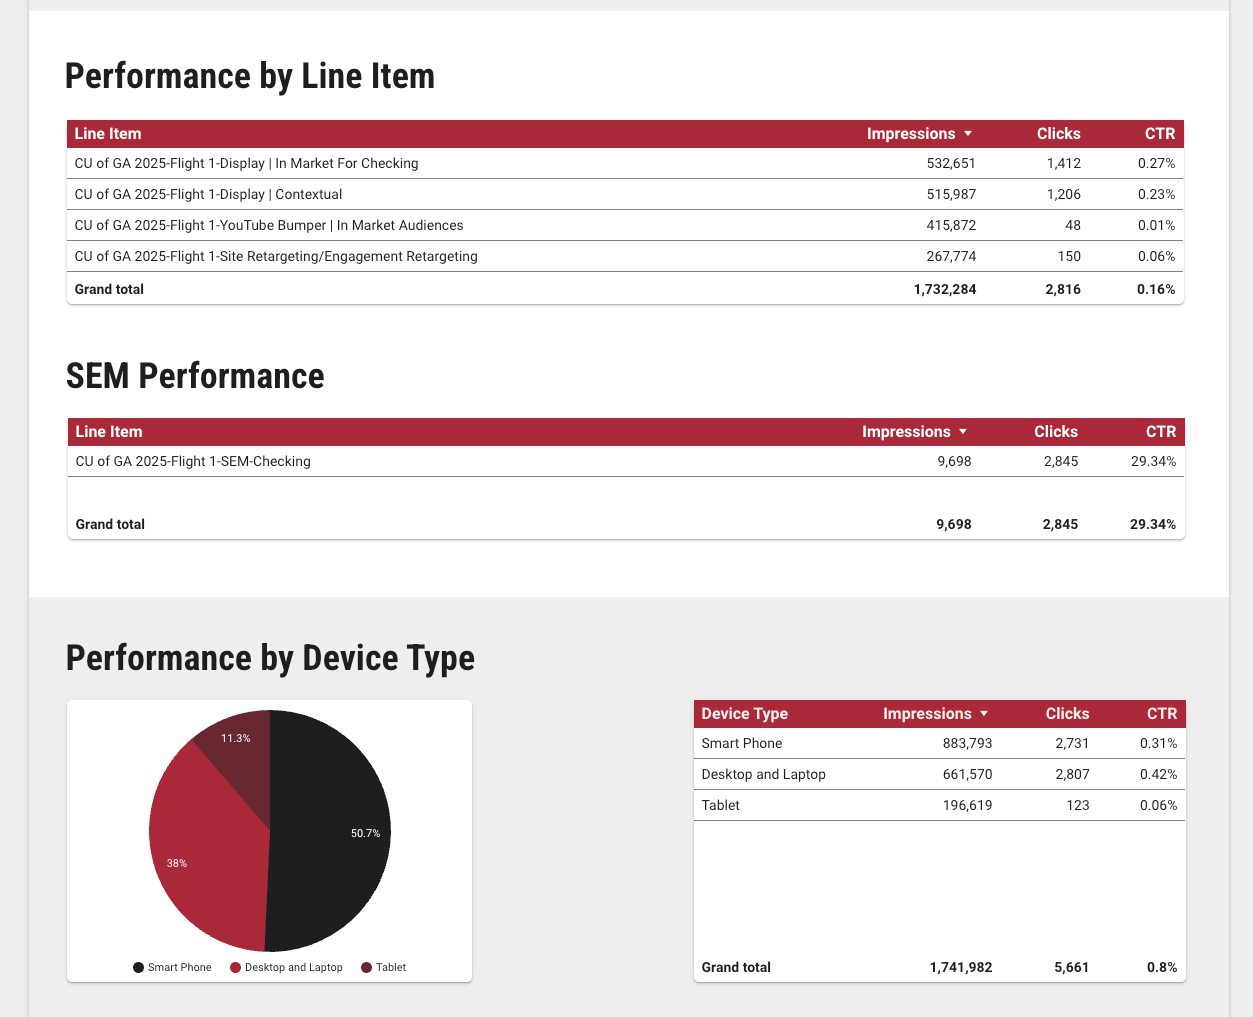Select the In Market For Checking row
The image size is (1253, 1017).
246,163
